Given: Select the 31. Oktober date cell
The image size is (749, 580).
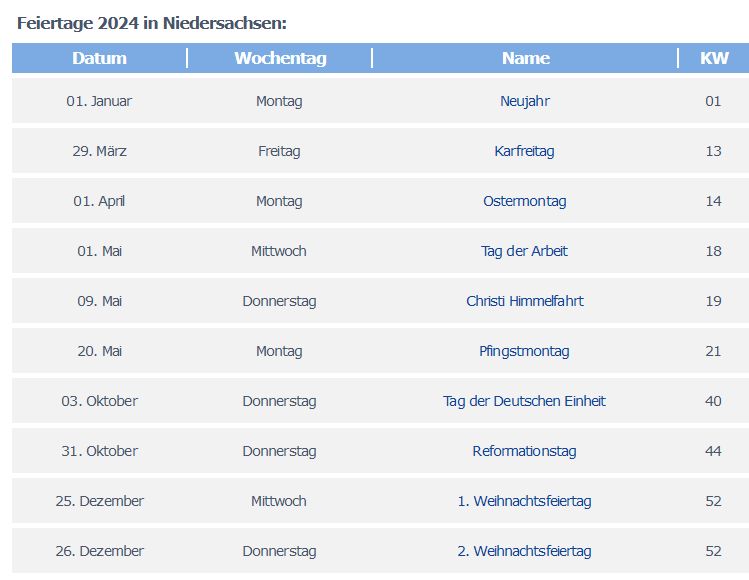Looking at the screenshot, I should [x=99, y=451].
